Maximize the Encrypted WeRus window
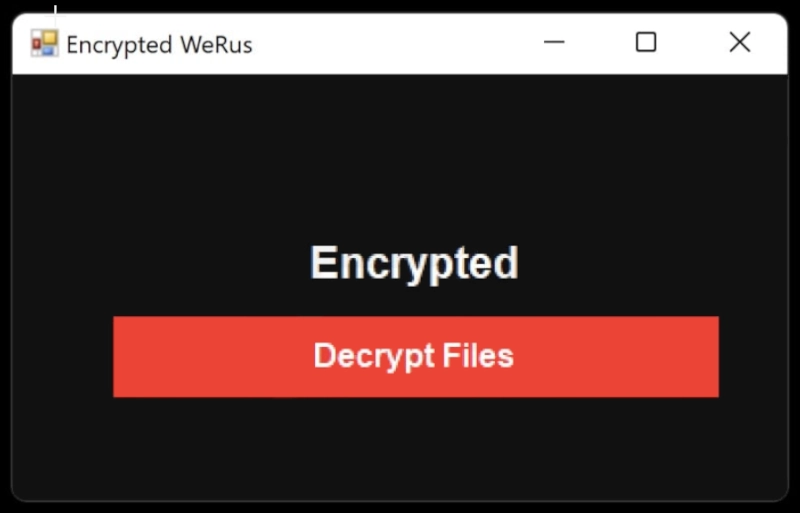Image resolution: width=800 pixels, height=513 pixels. 646,42
